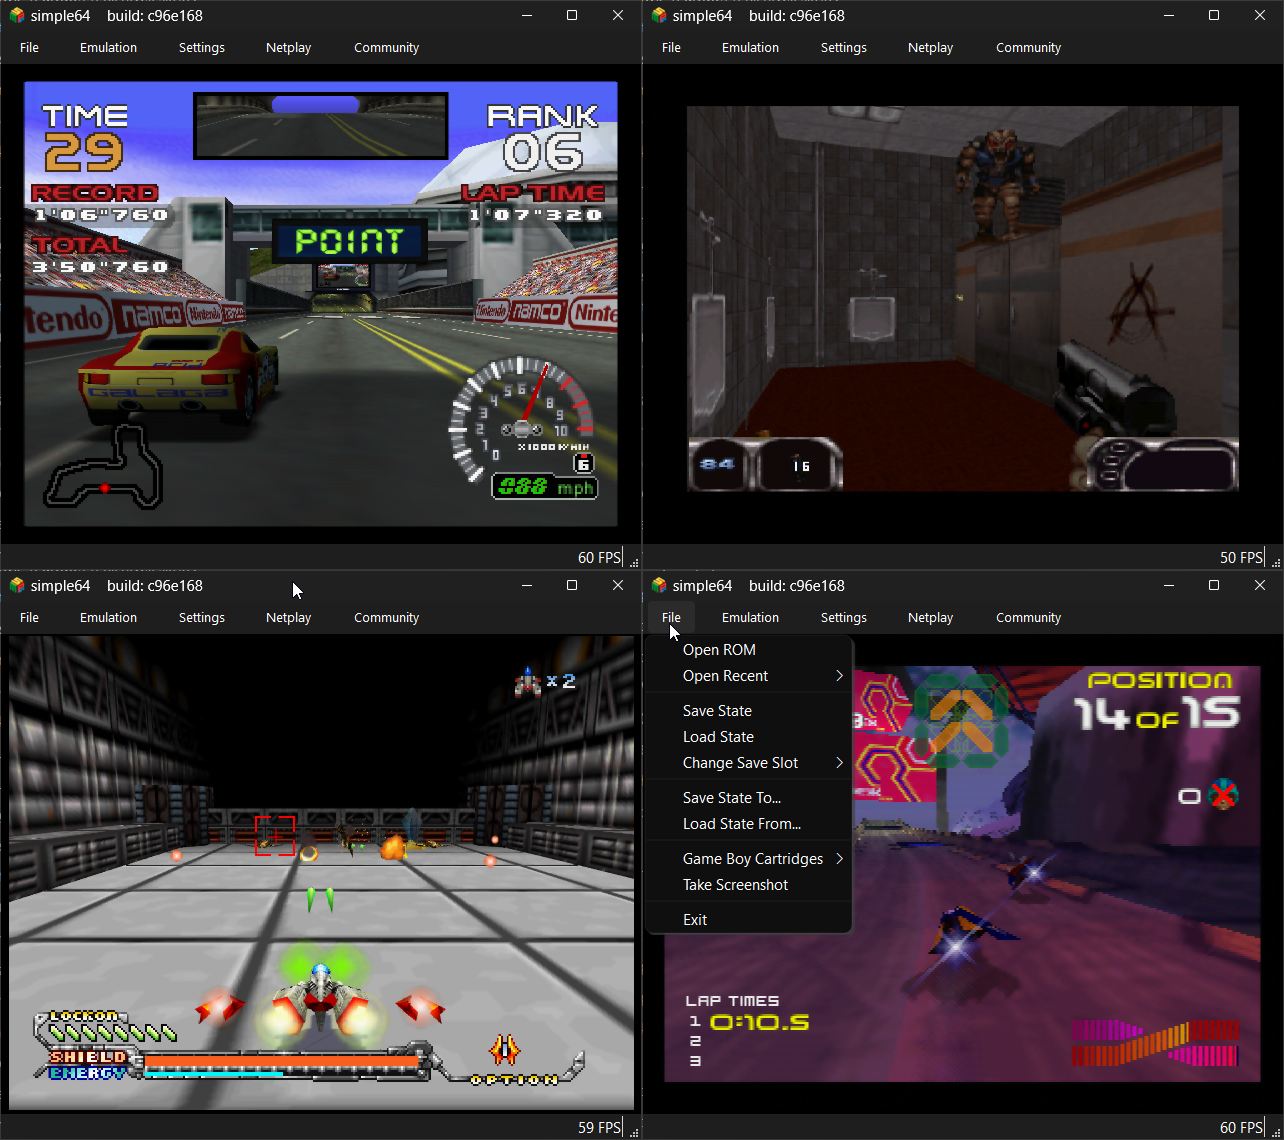Minimize the window with the RANK 06 race
The width and height of the screenshot is (1284, 1140).
tap(526, 16)
